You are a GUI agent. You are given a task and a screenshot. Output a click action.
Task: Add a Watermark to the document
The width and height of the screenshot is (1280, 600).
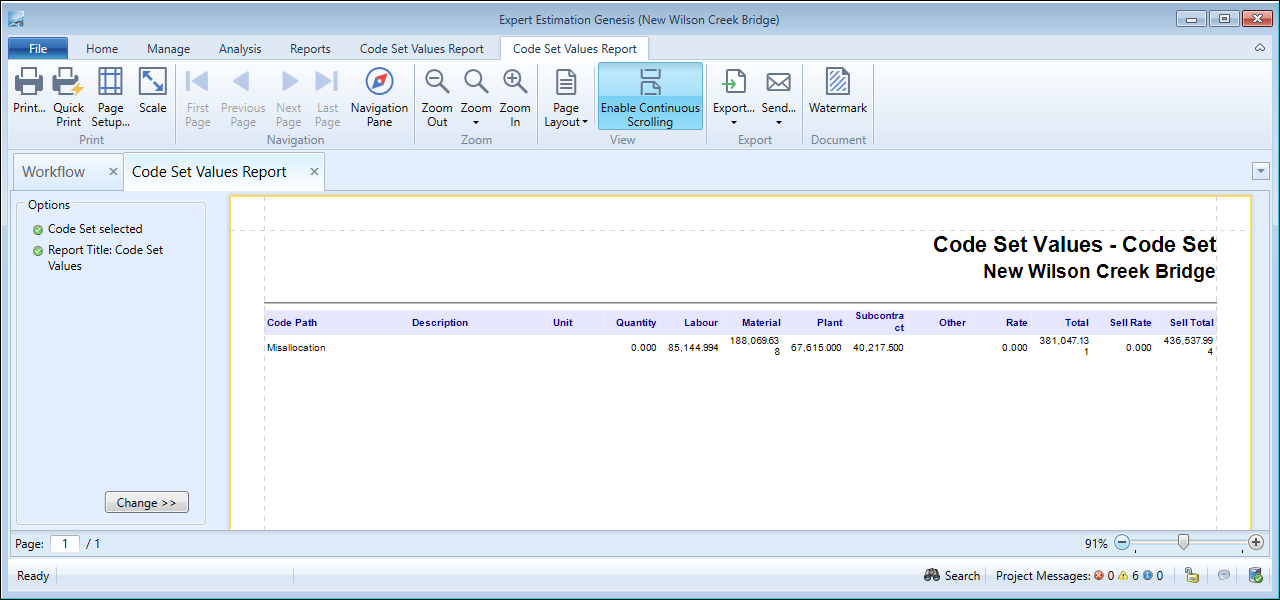[x=837, y=84]
